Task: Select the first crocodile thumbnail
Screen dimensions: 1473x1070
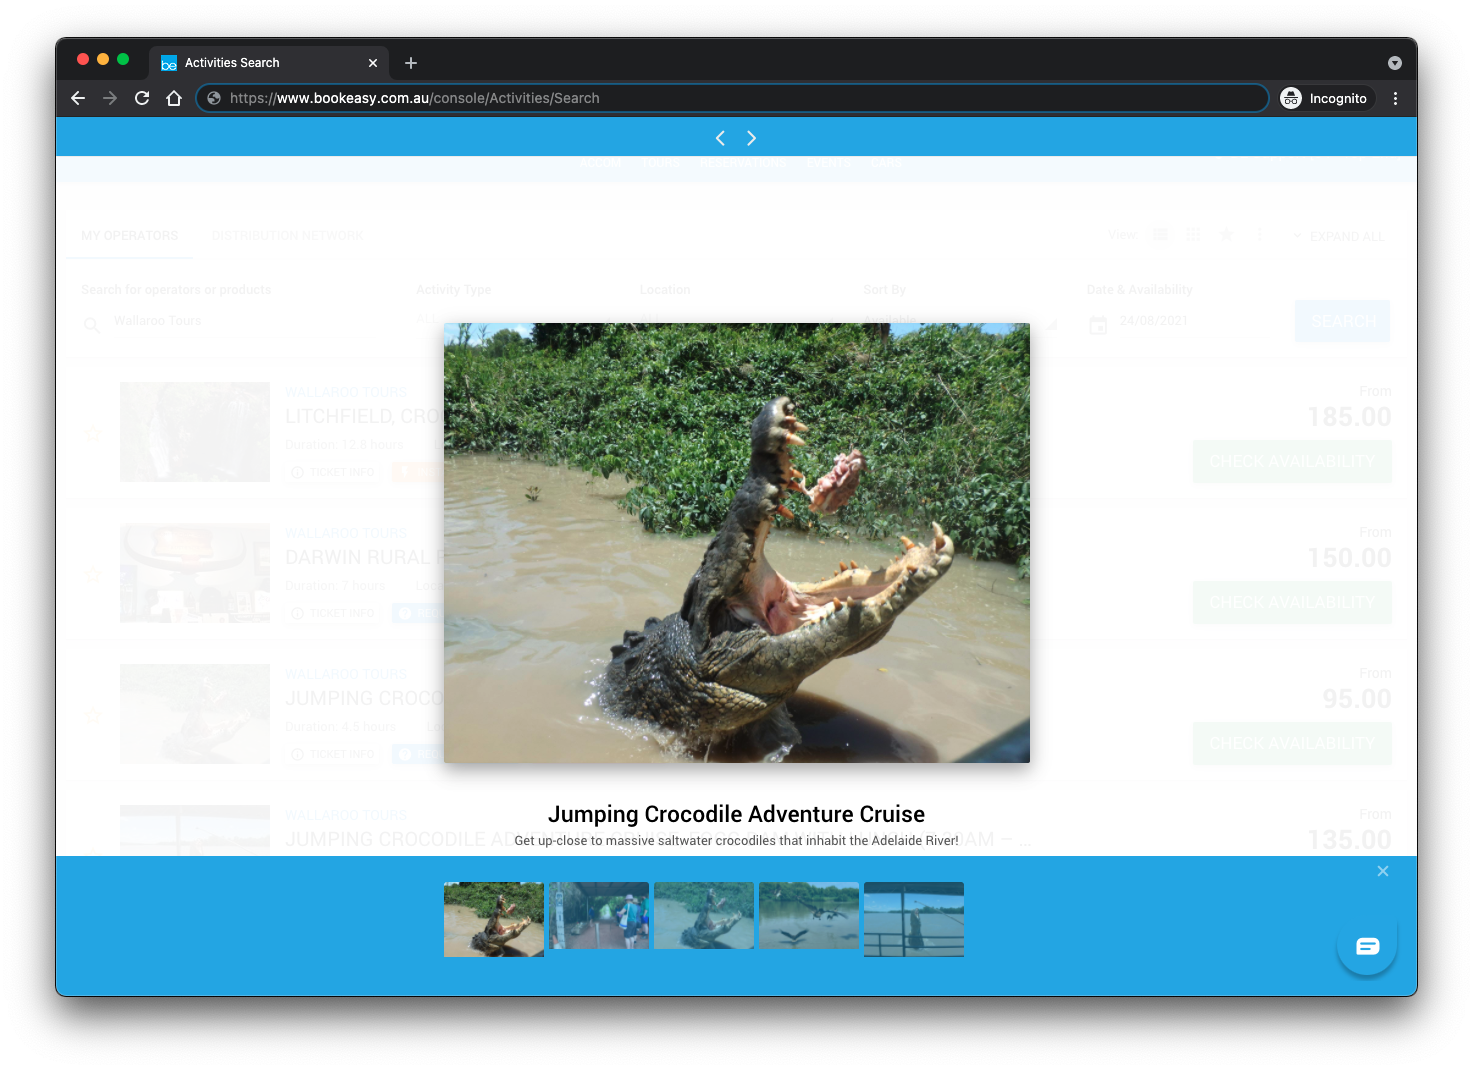Action: (494, 919)
